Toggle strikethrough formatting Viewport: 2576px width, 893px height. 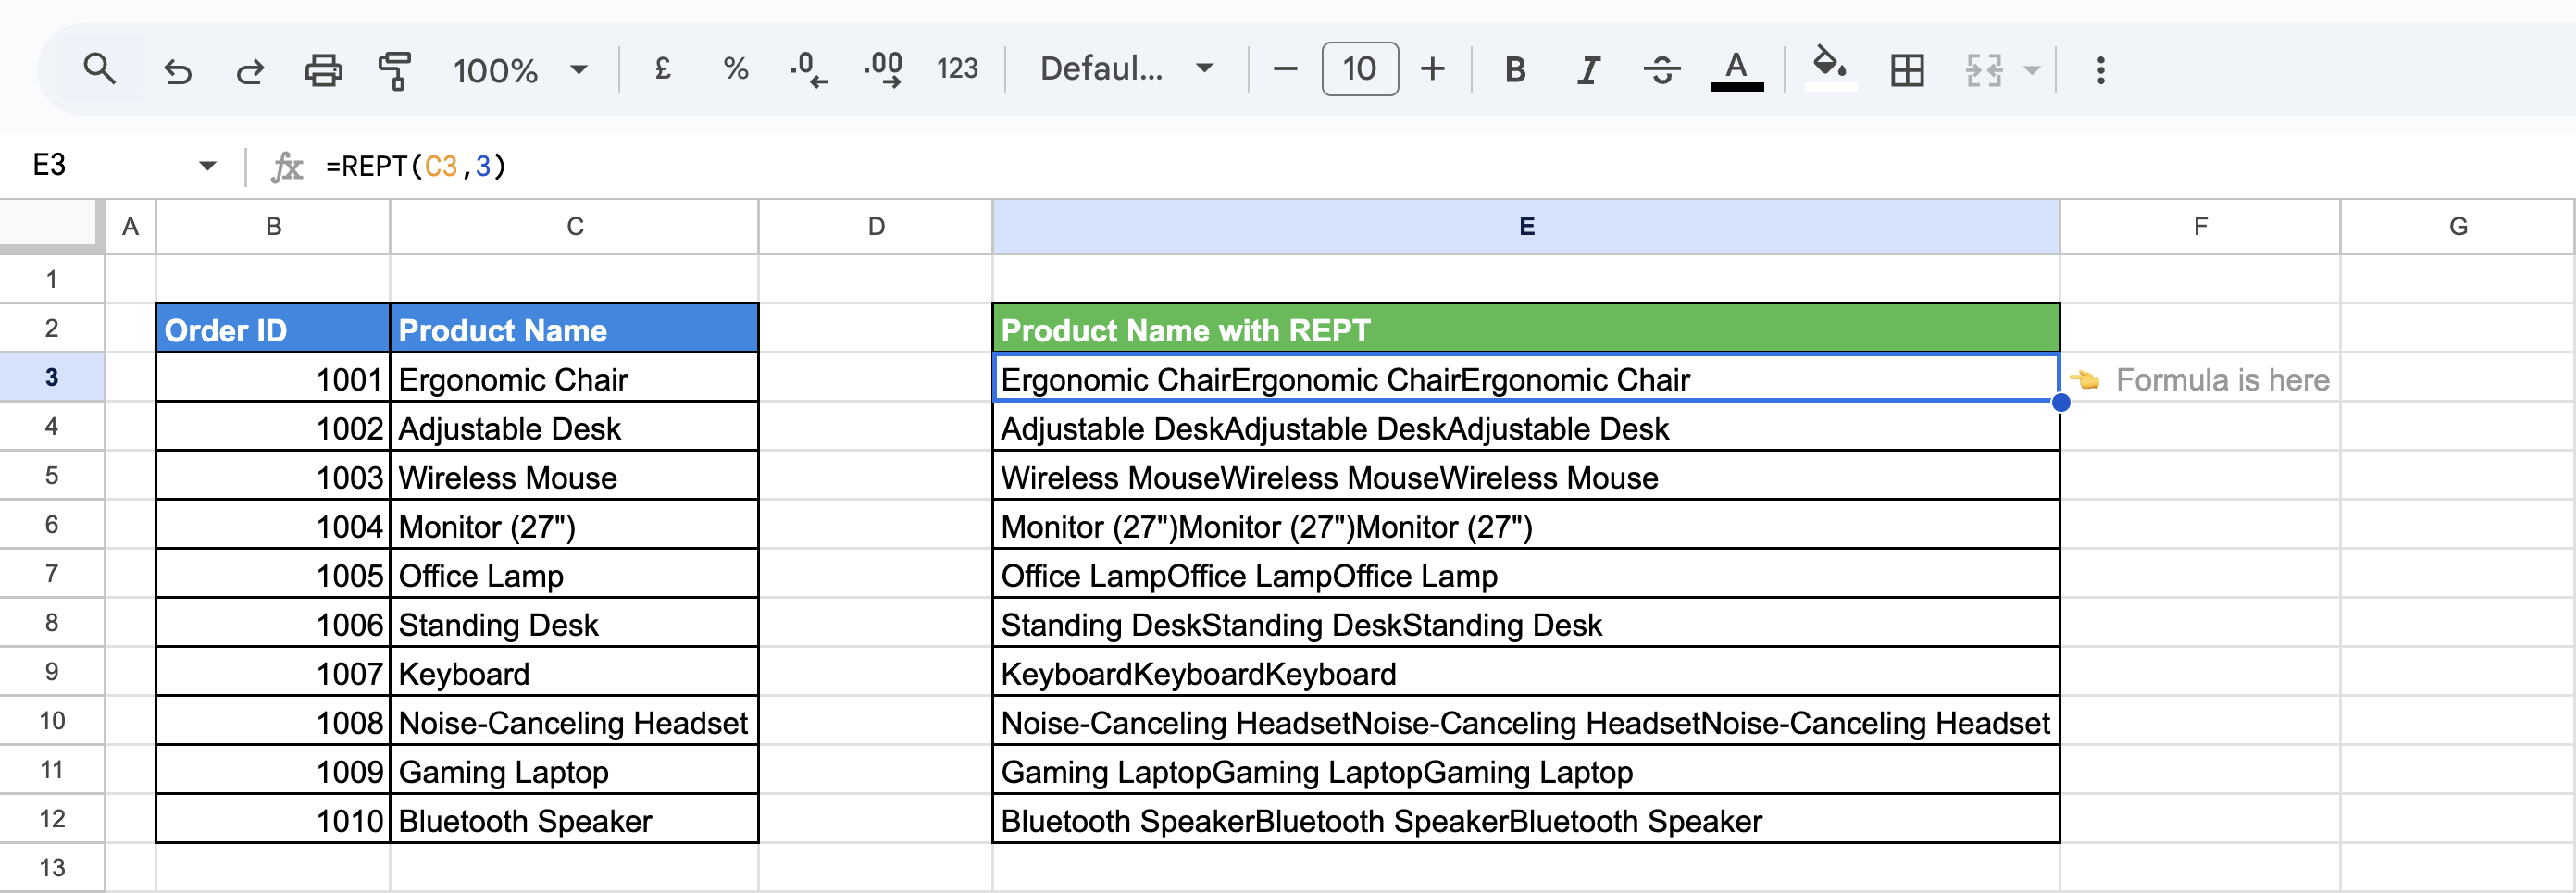(1662, 70)
